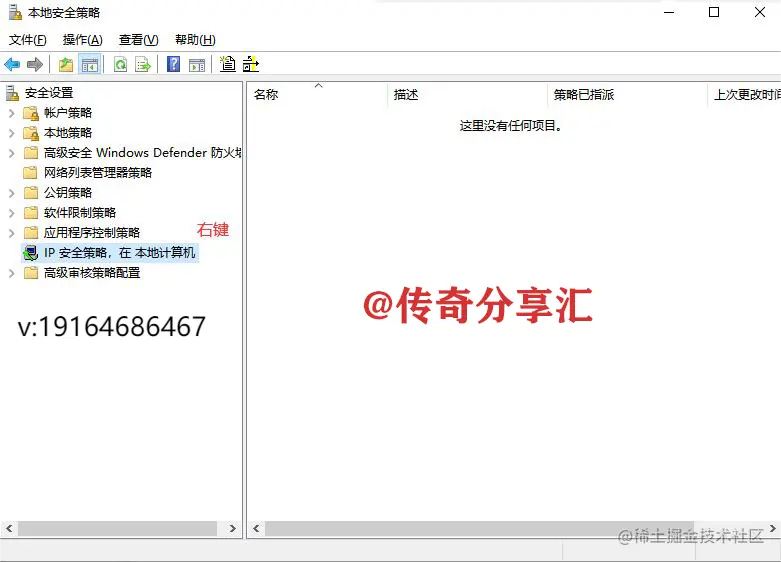Click the Up one level folder icon

point(66,64)
